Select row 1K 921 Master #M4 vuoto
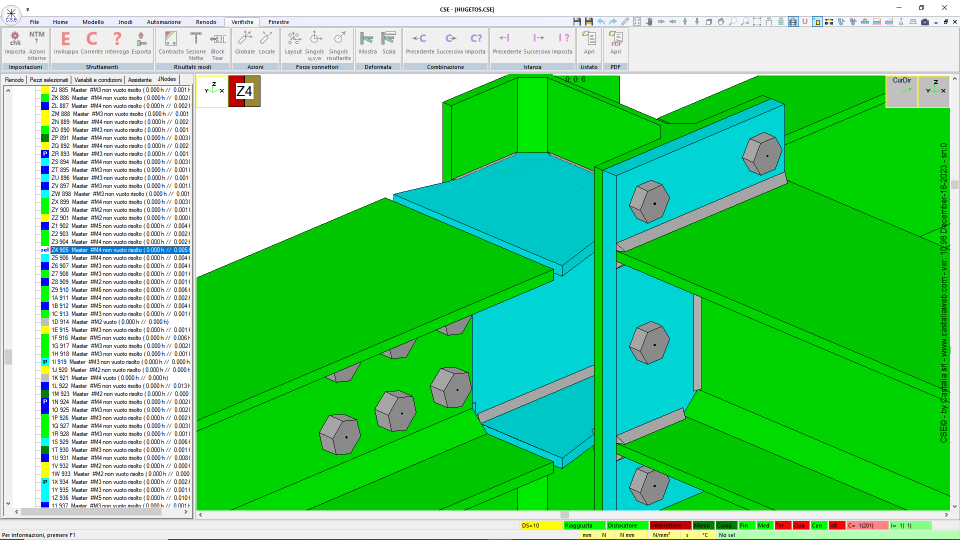 click(x=110, y=378)
